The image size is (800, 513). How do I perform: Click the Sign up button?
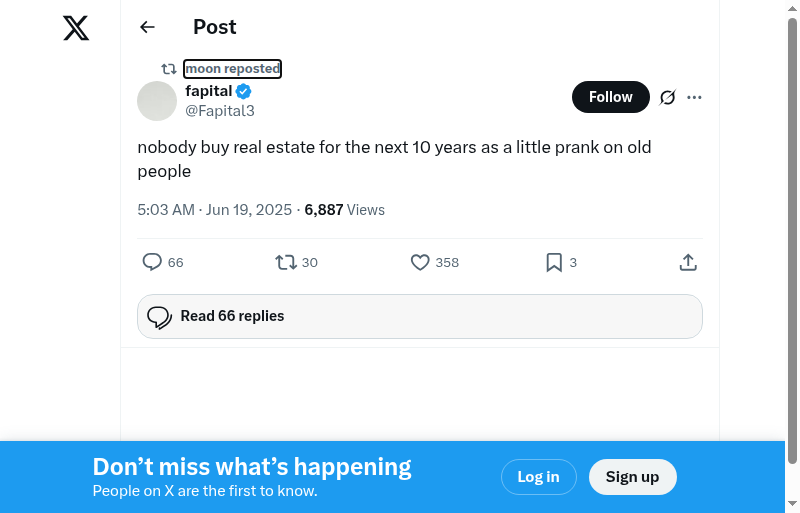coord(632,477)
